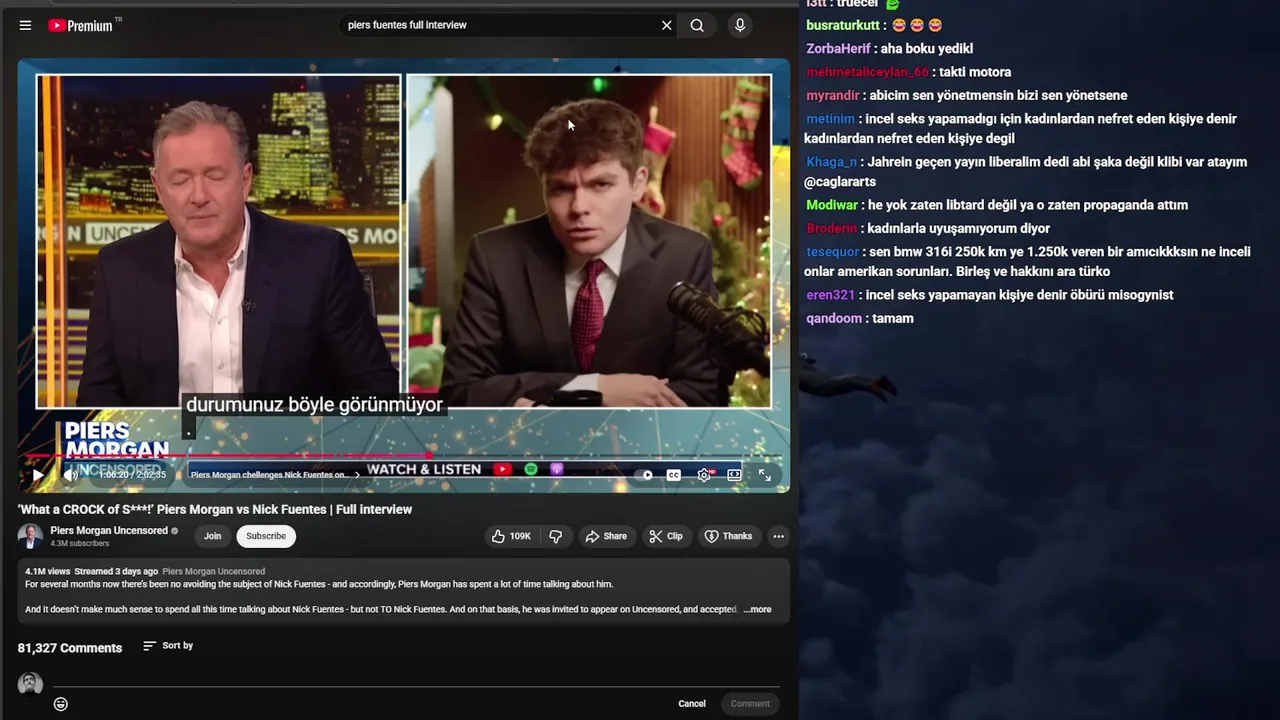This screenshot has height=720, width=1280.
Task: Dislike the video
Action: coord(555,536)
